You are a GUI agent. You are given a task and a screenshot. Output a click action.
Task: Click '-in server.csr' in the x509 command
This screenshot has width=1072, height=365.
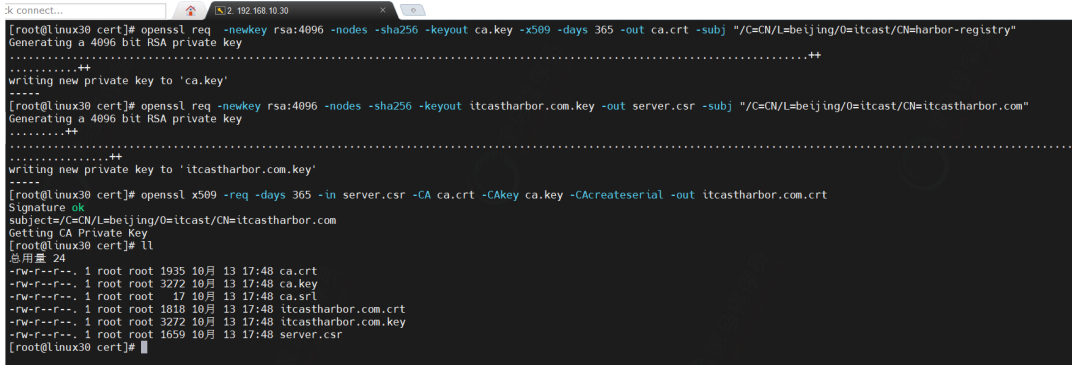pos(362,195)
